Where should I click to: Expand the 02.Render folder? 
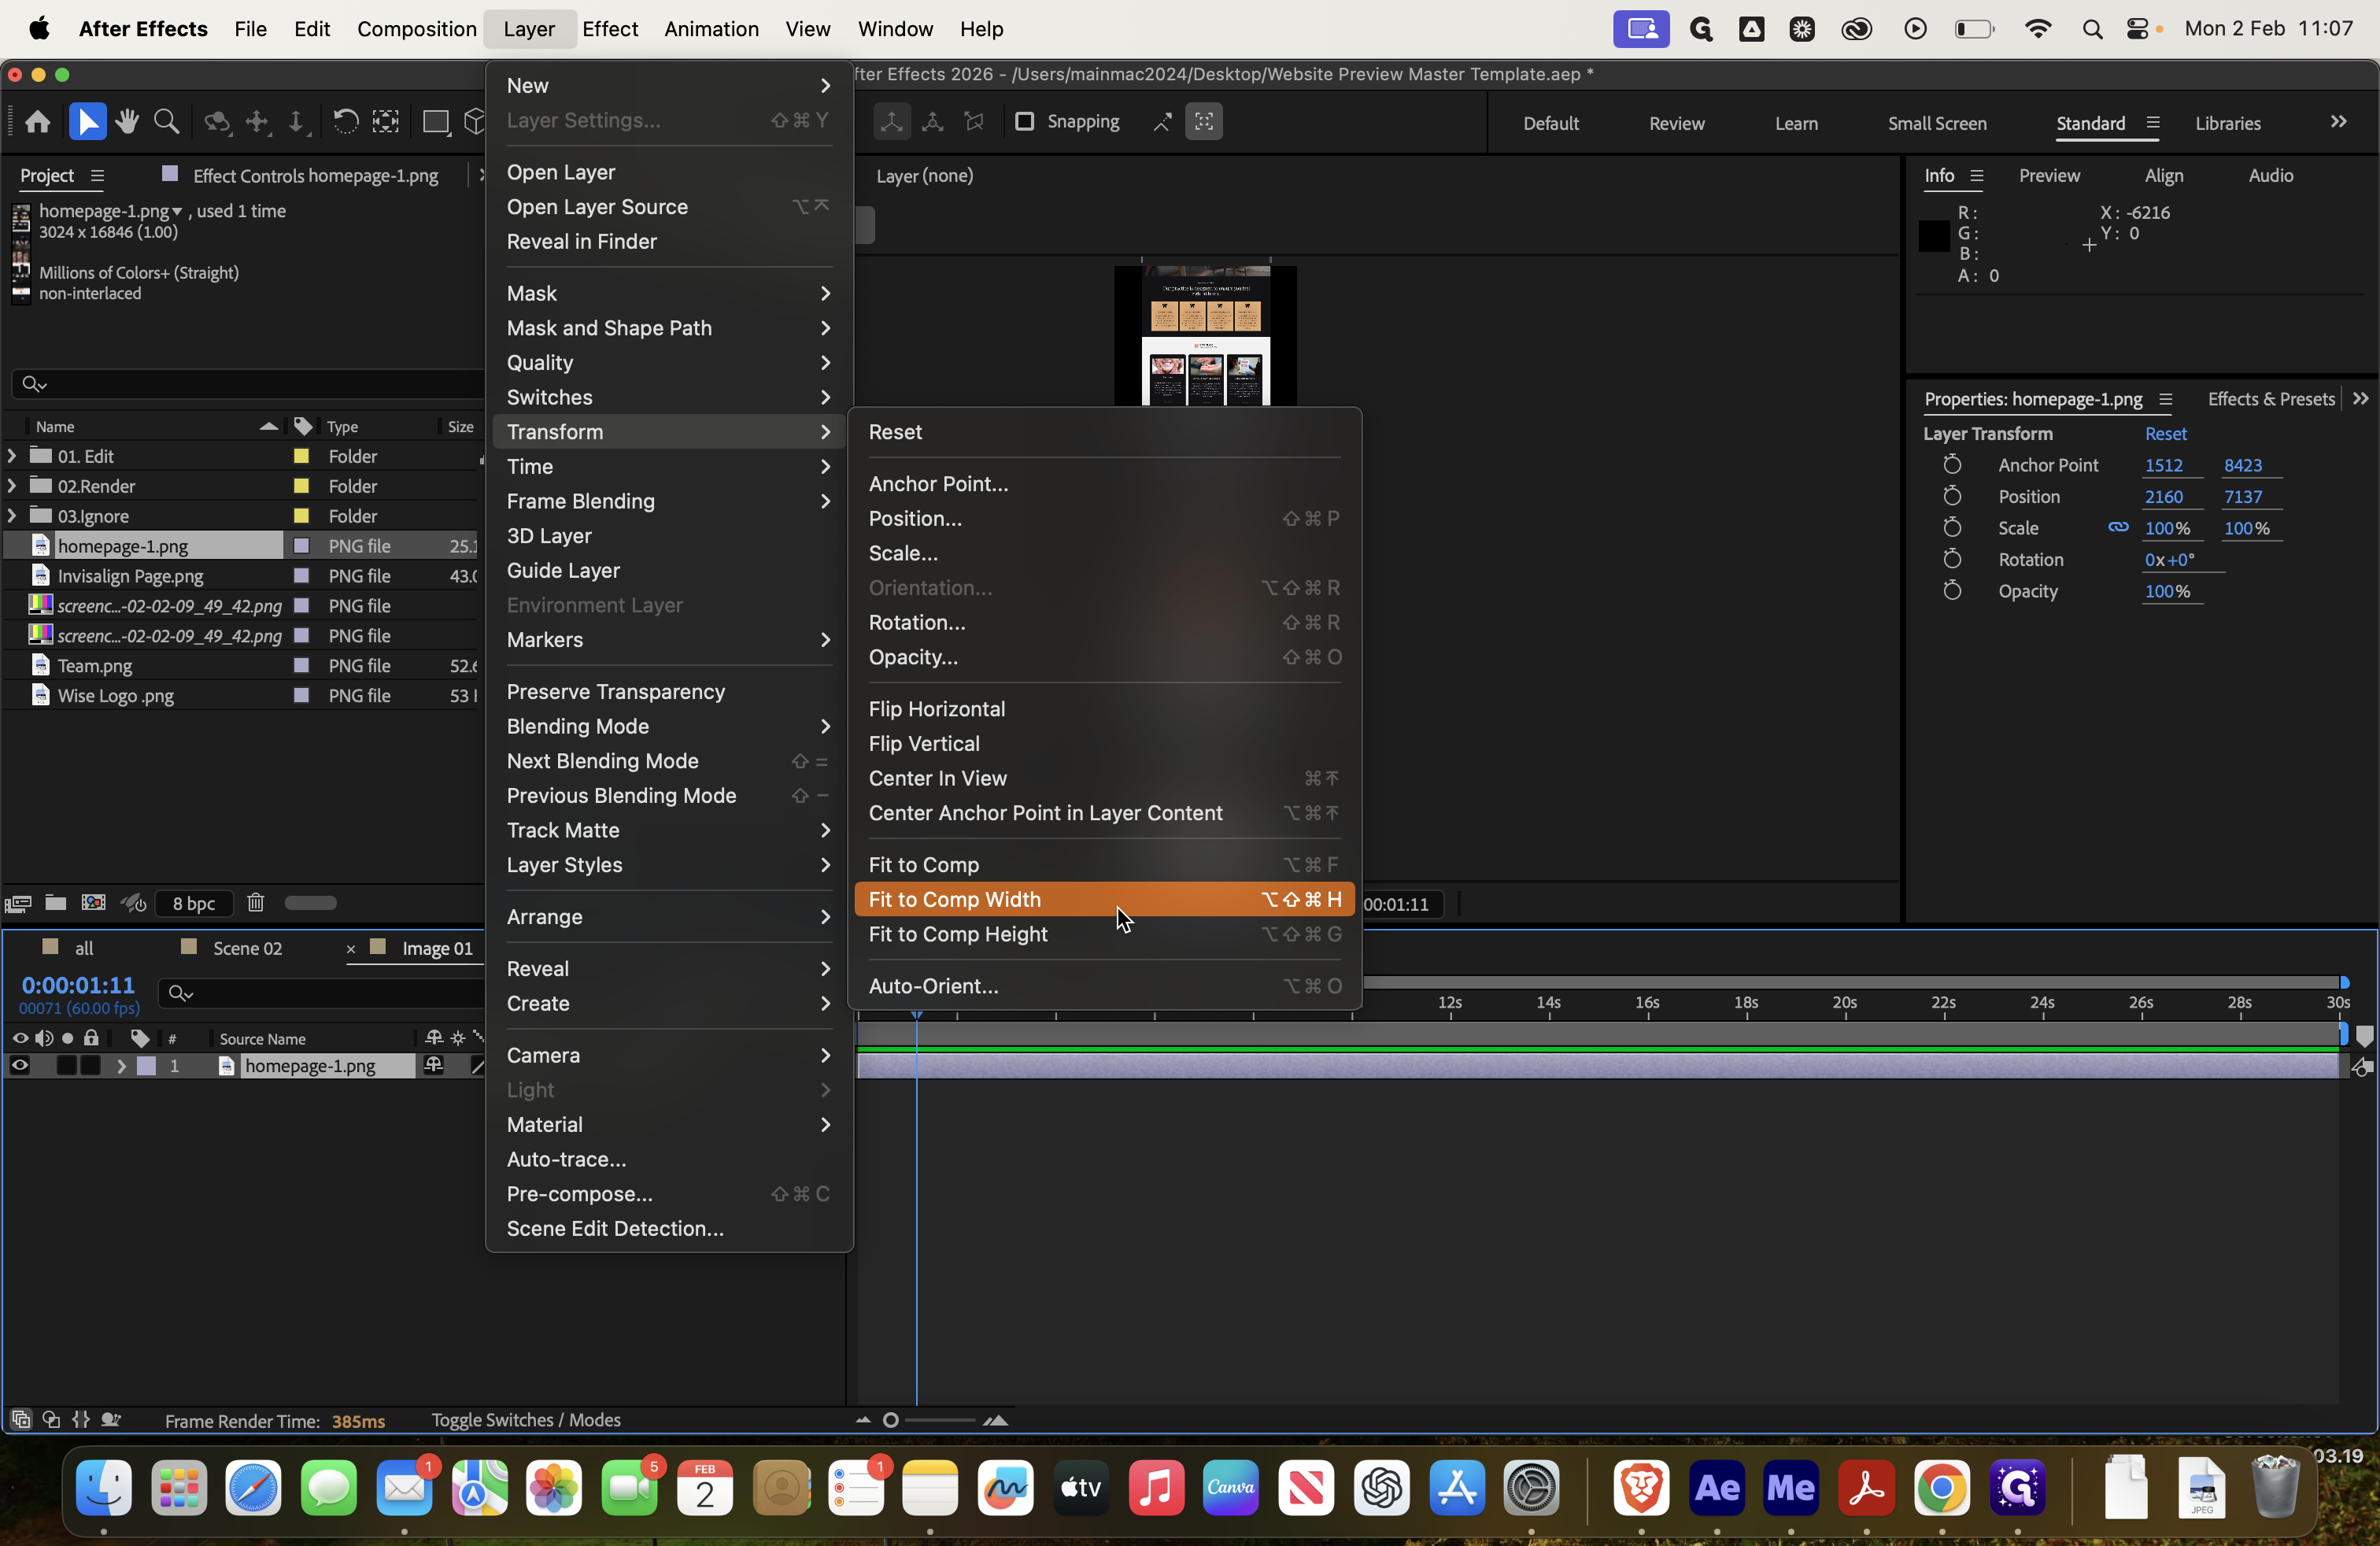tap(12, 486)
